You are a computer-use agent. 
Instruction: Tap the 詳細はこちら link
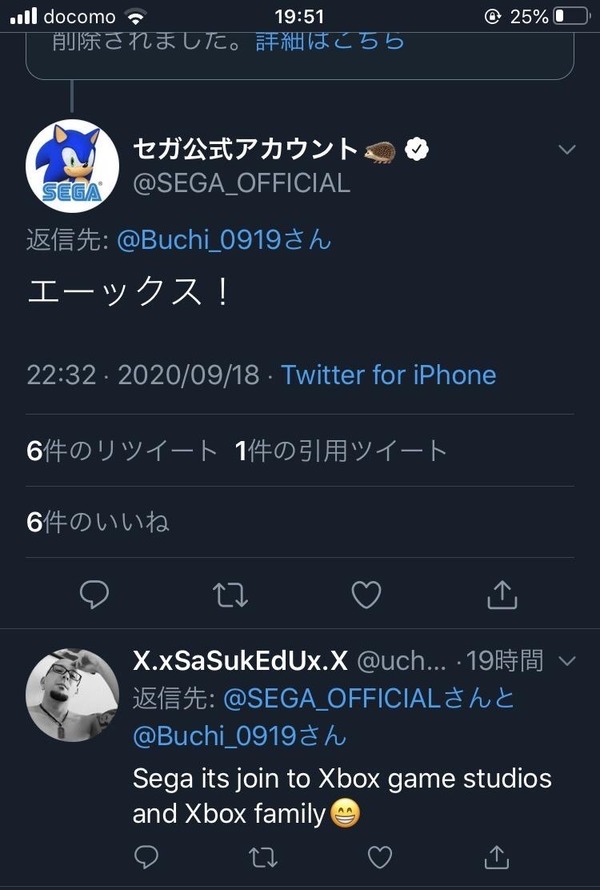[330, 42]
